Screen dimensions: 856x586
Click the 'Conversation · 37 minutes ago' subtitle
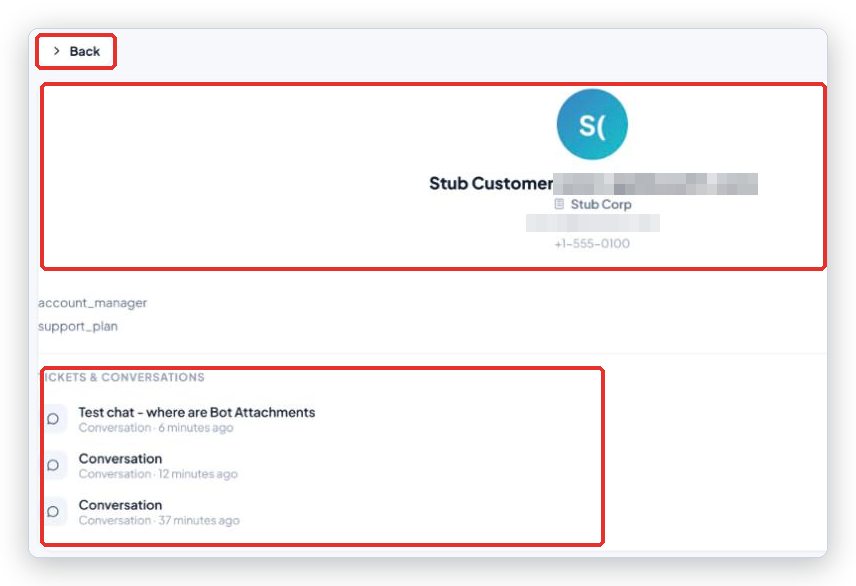159,520
